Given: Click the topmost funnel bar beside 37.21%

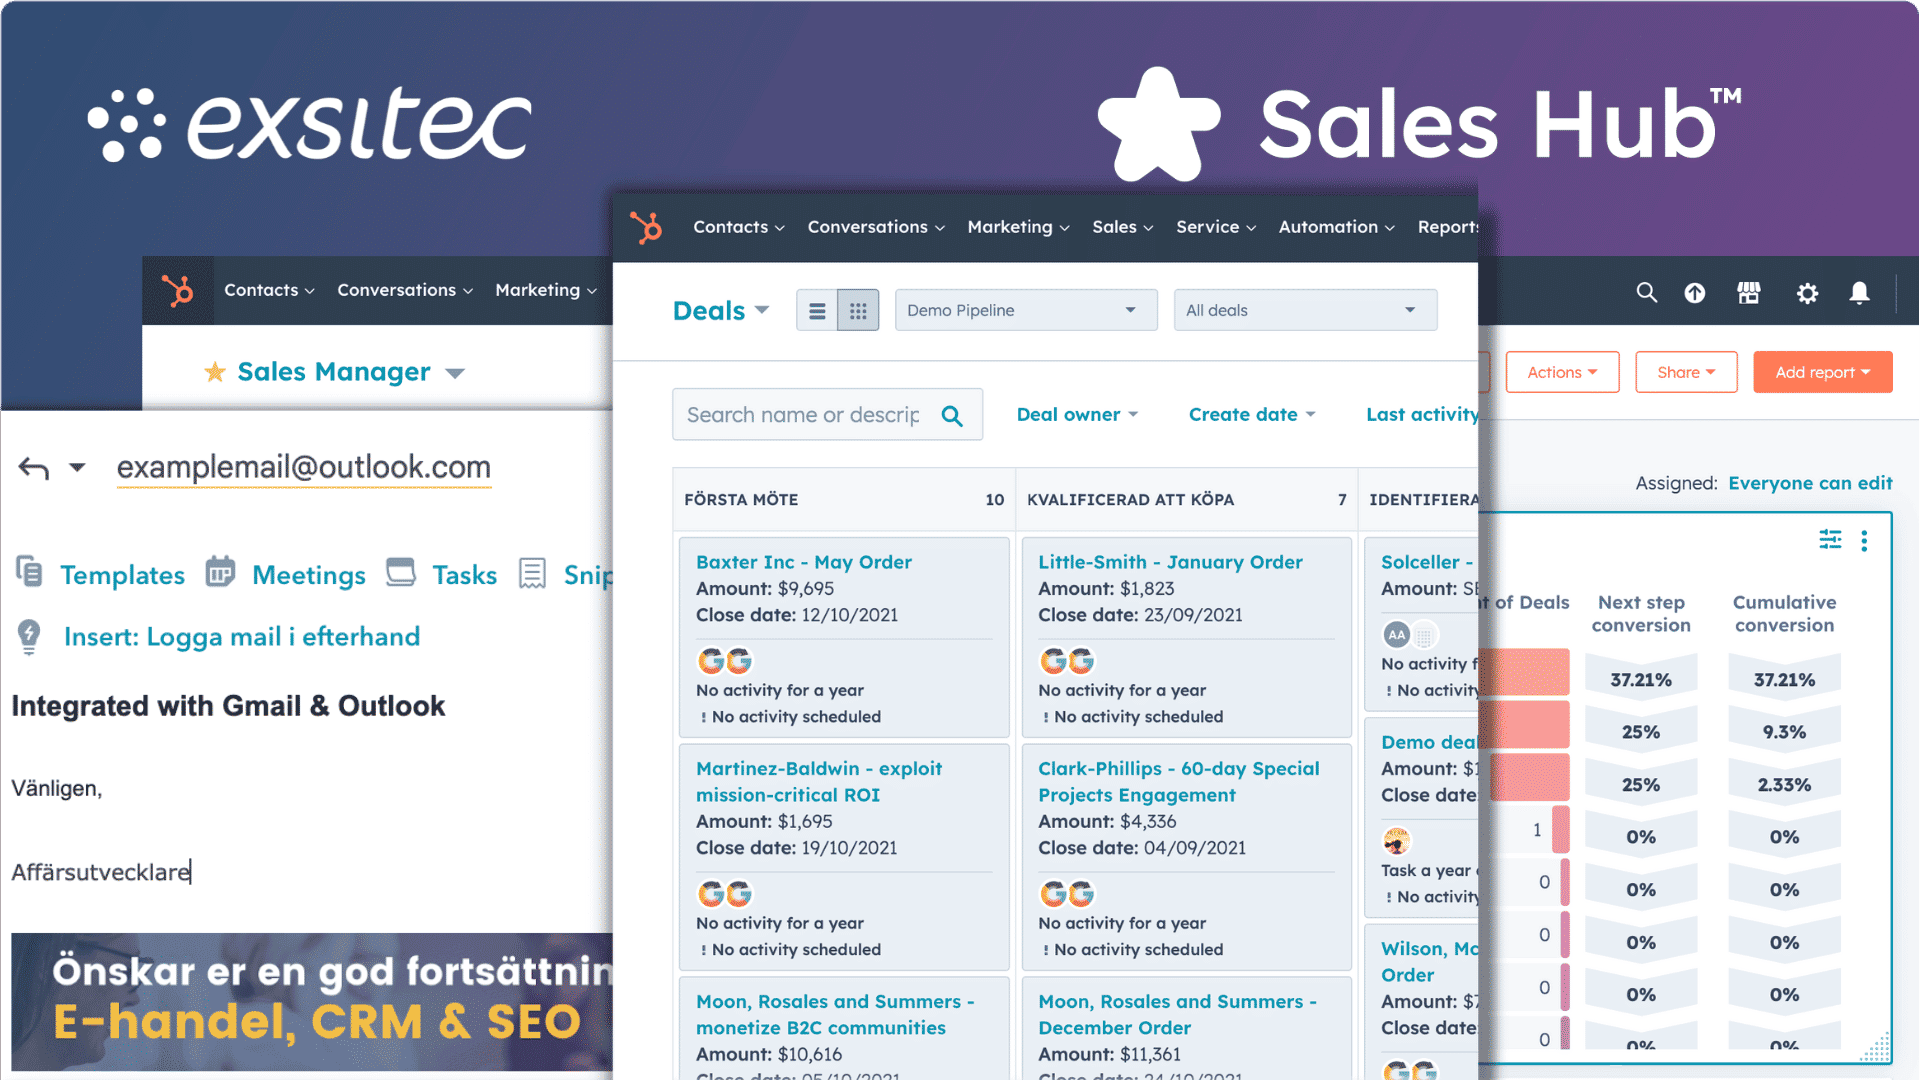Looking at the screenshot, I should pos(1524,672).
